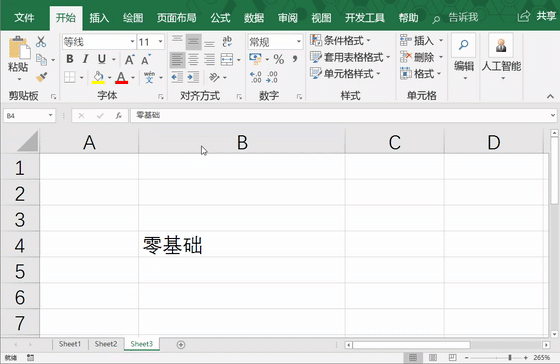The height and width of the screenshot is (364, 560).
Task: Toggle middle vertical alignment
Action: tap(193, 42)
